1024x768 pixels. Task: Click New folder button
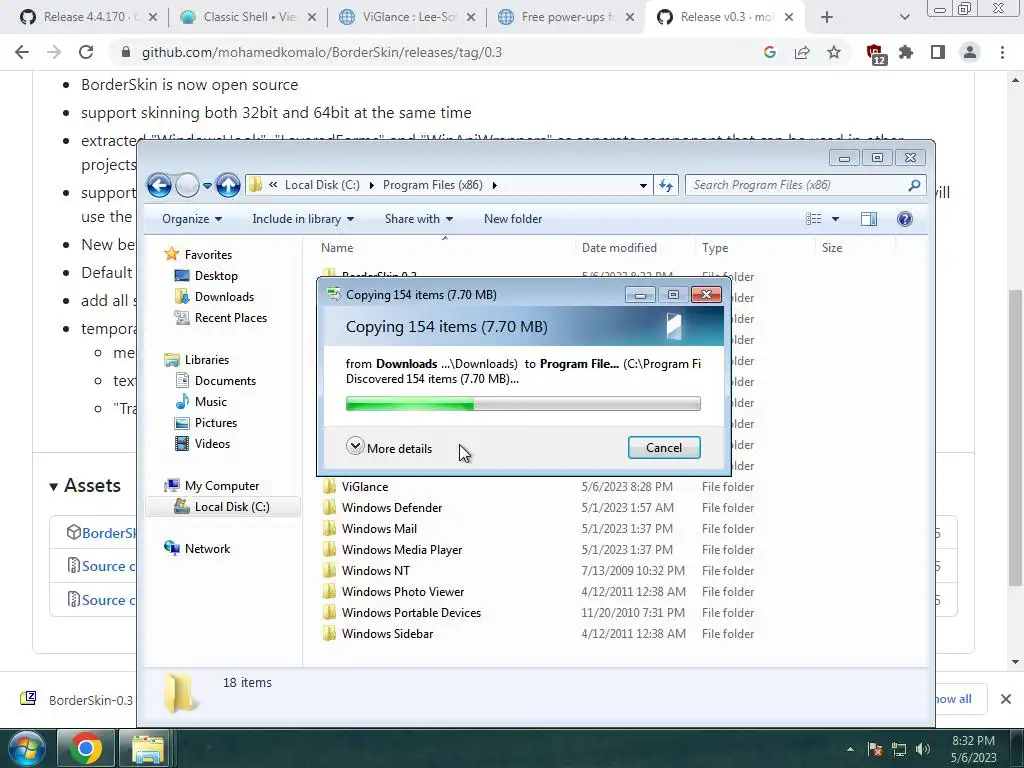[513, 219]
